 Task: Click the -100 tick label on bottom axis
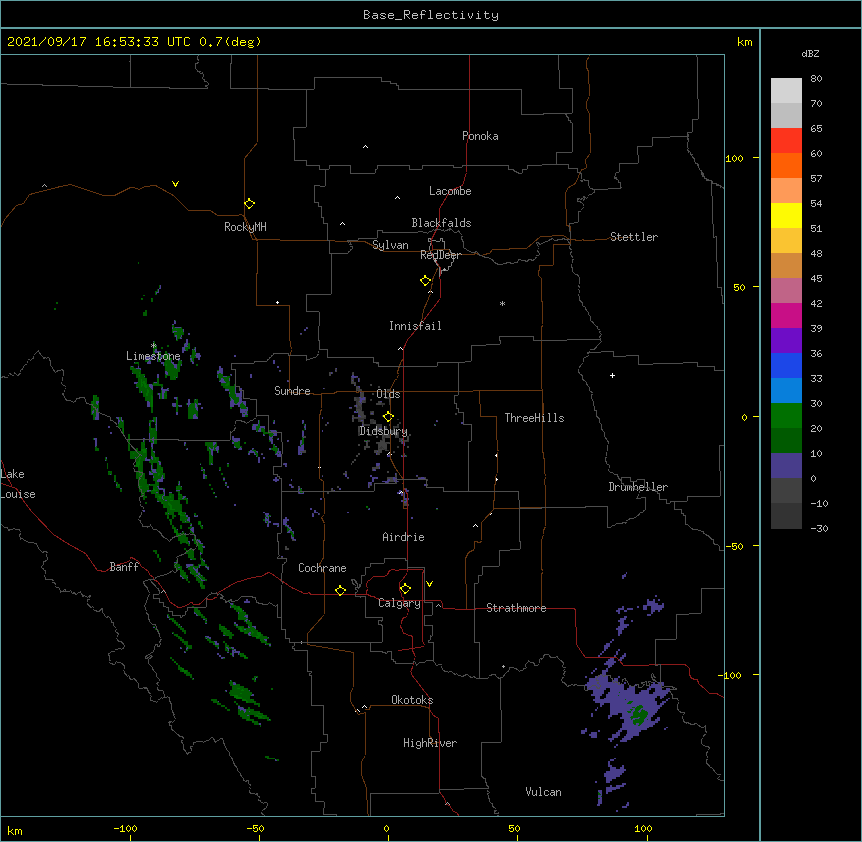125,828
